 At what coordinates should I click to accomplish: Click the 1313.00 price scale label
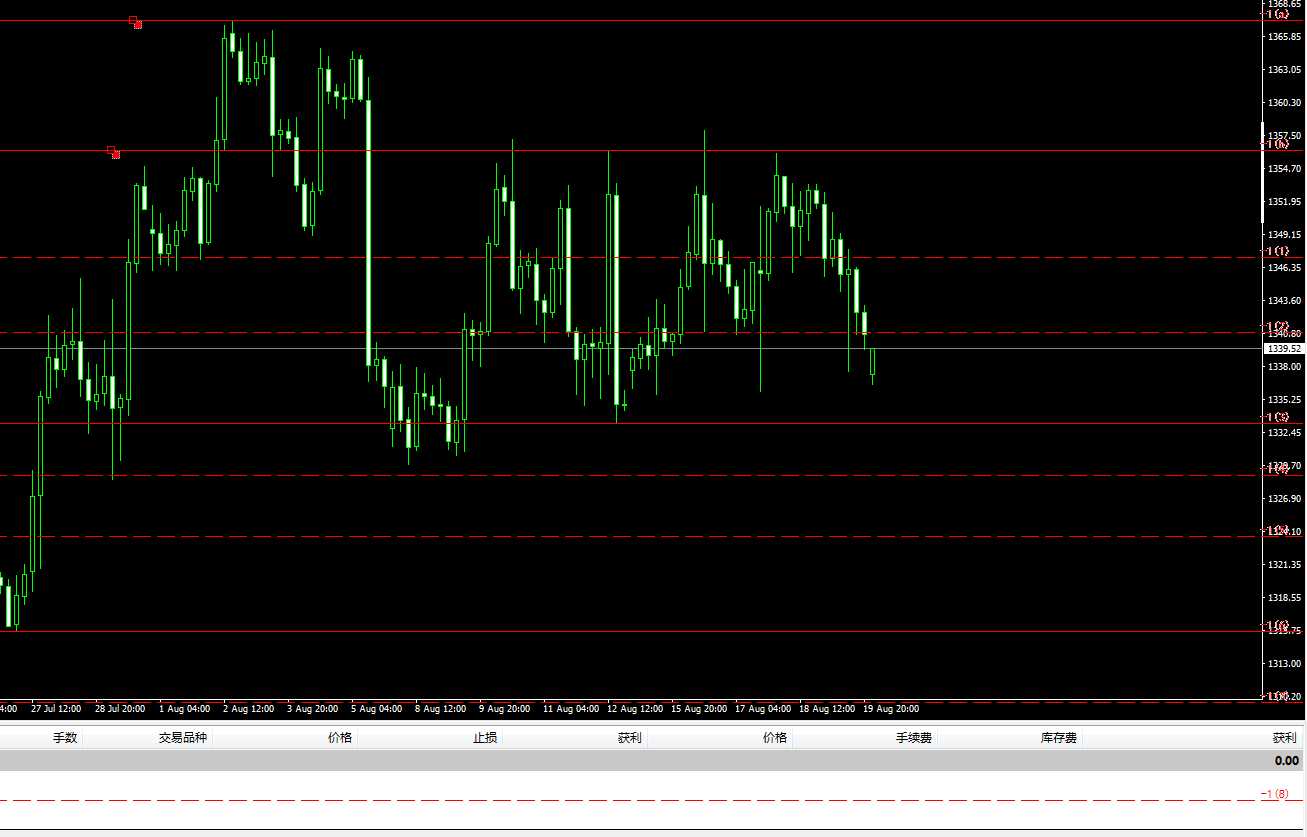(1284, 664)
